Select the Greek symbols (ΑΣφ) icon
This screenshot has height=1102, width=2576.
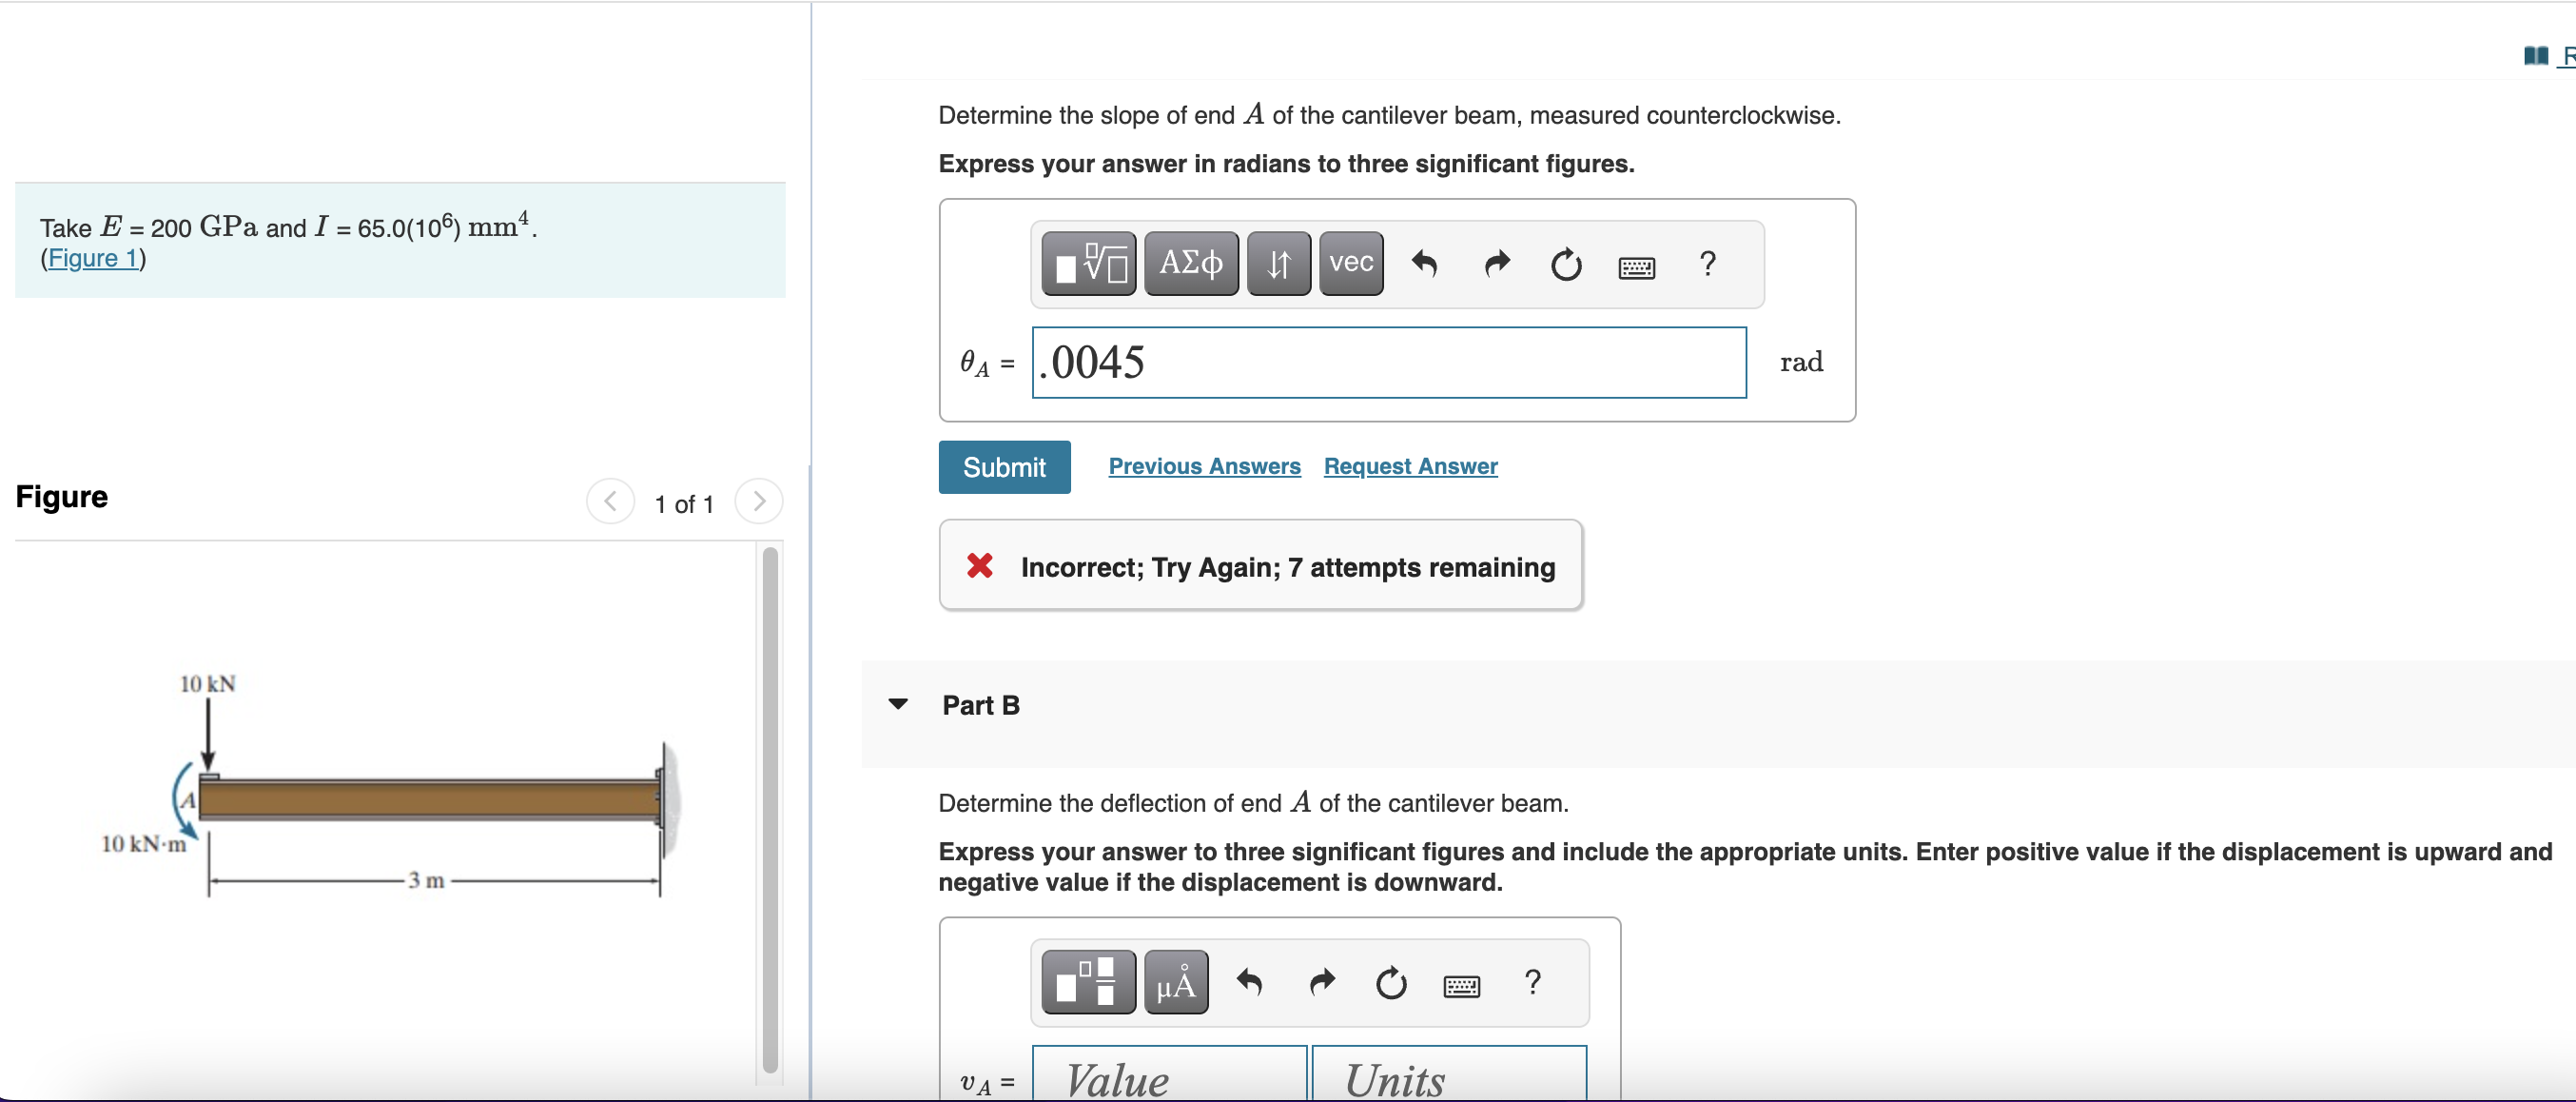coord(1191,263)
